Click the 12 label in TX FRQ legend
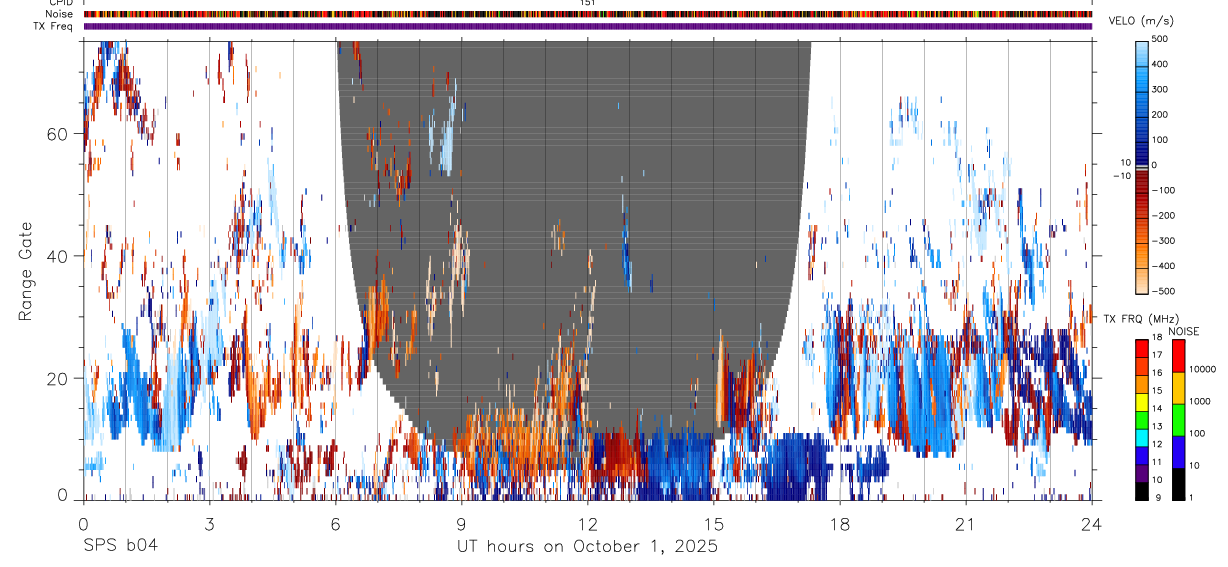This screenshot has height=567, width=1228. [x=1158, y=445]
